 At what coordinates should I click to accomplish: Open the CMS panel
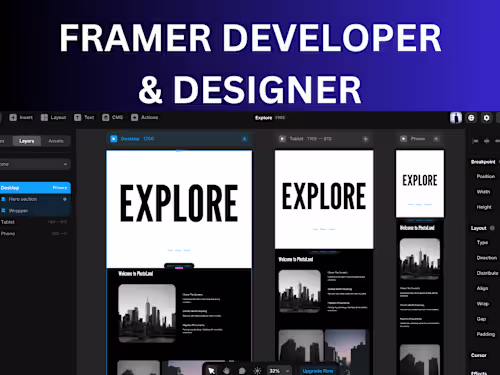pyautogui.click(x=113, y=117)
